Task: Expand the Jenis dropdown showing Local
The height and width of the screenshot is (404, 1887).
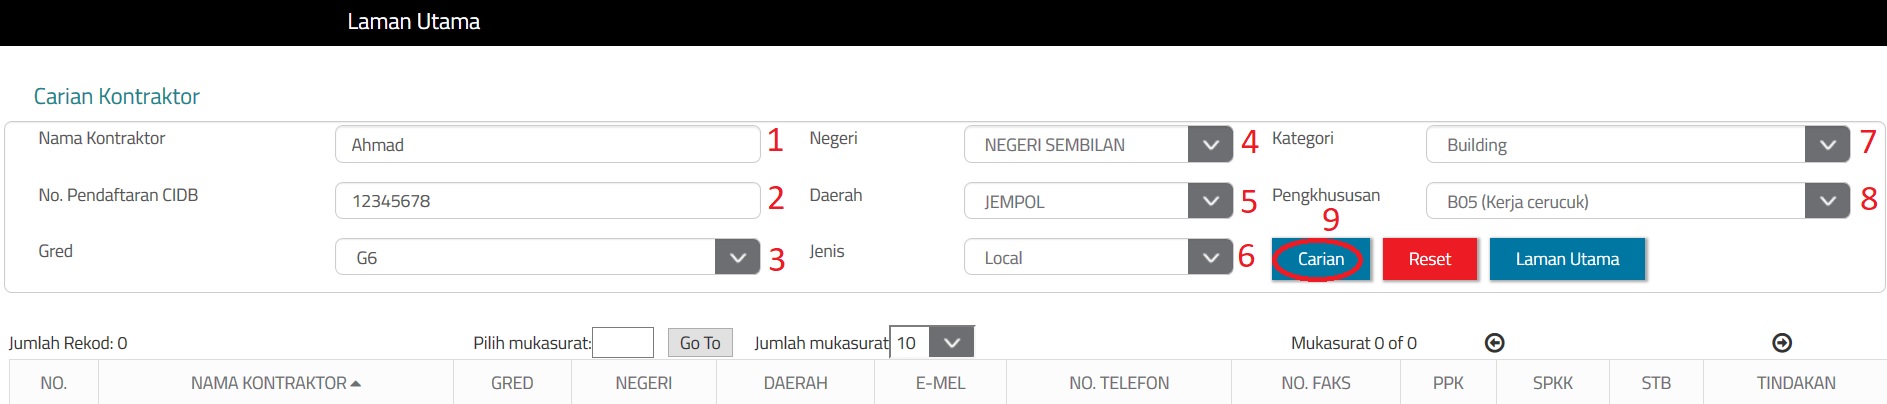Action: coord(1210,258)
